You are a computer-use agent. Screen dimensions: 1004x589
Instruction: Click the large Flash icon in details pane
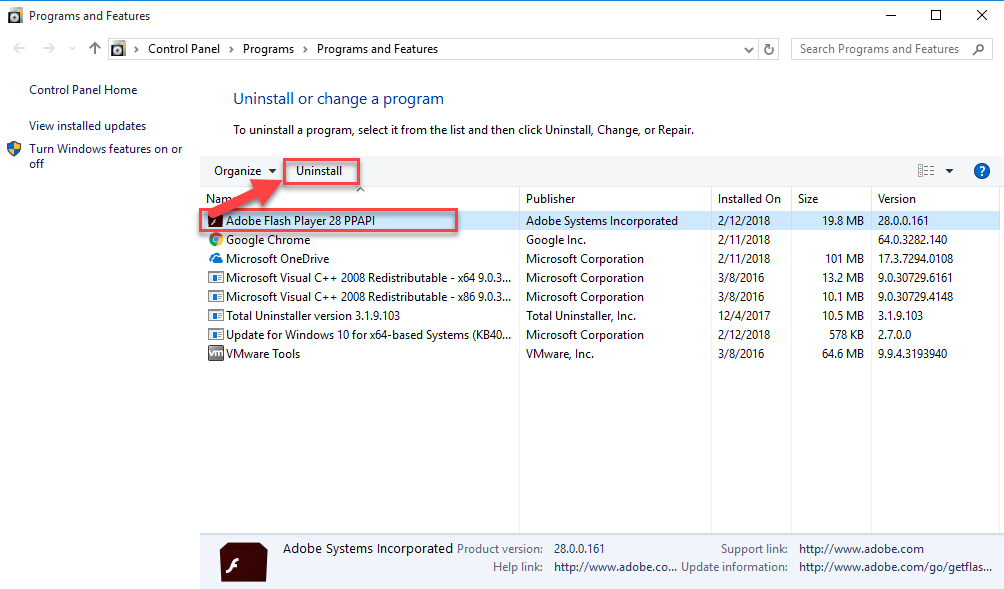tap(243, 562)
